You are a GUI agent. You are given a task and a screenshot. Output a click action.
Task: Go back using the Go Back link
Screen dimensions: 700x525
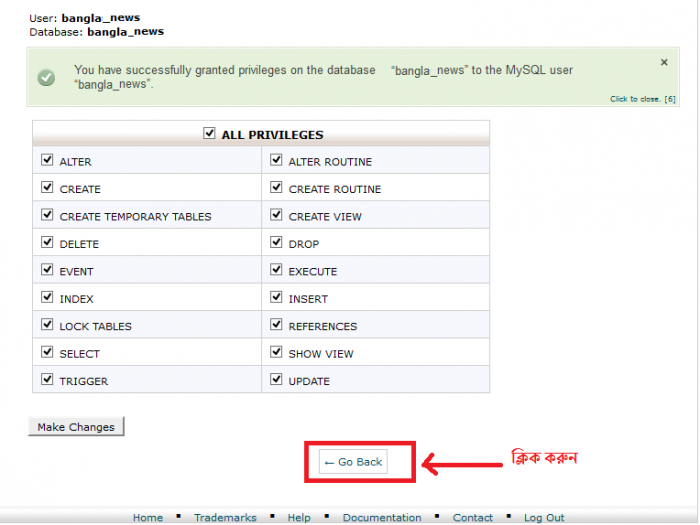coord(354,462)
